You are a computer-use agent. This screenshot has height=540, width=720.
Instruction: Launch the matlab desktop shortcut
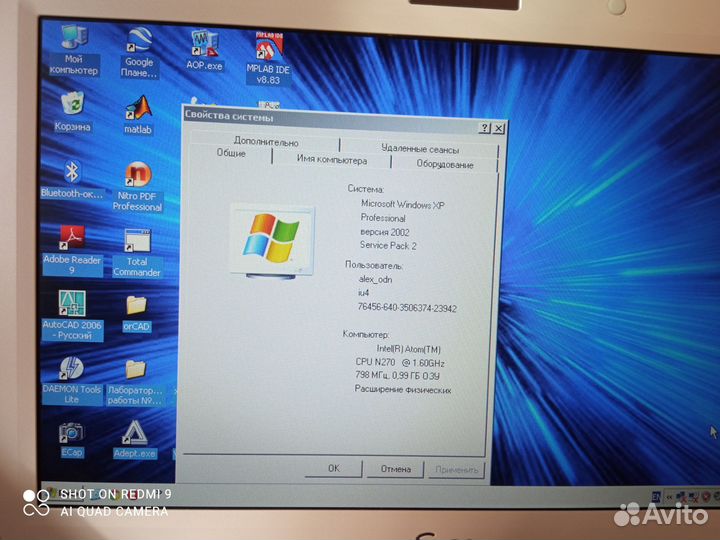pos(138,115)
